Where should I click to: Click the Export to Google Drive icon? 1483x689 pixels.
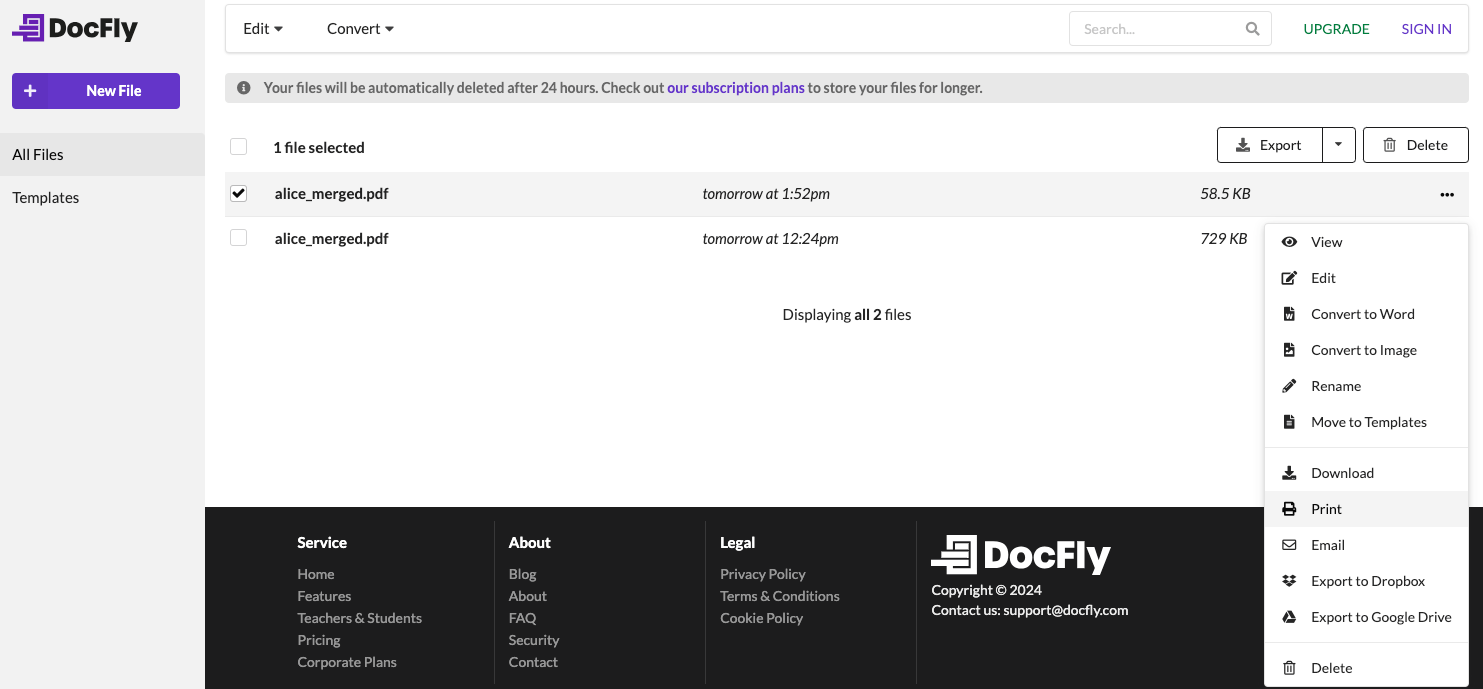(x=1289, y=616)
